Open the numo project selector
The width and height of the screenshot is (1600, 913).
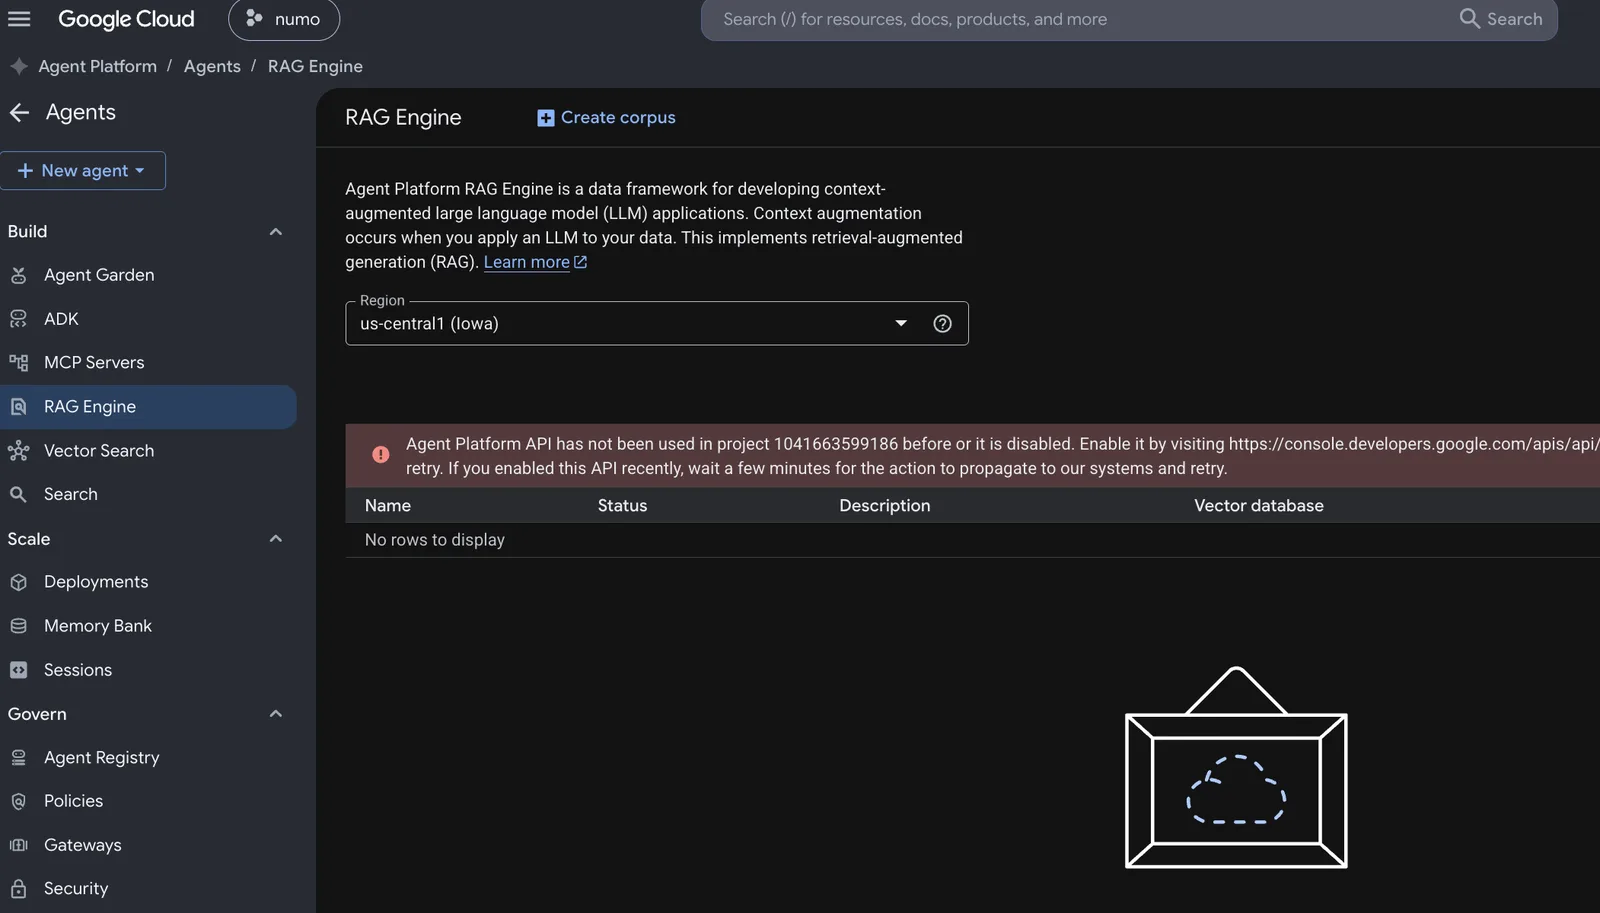pos(284,19)
